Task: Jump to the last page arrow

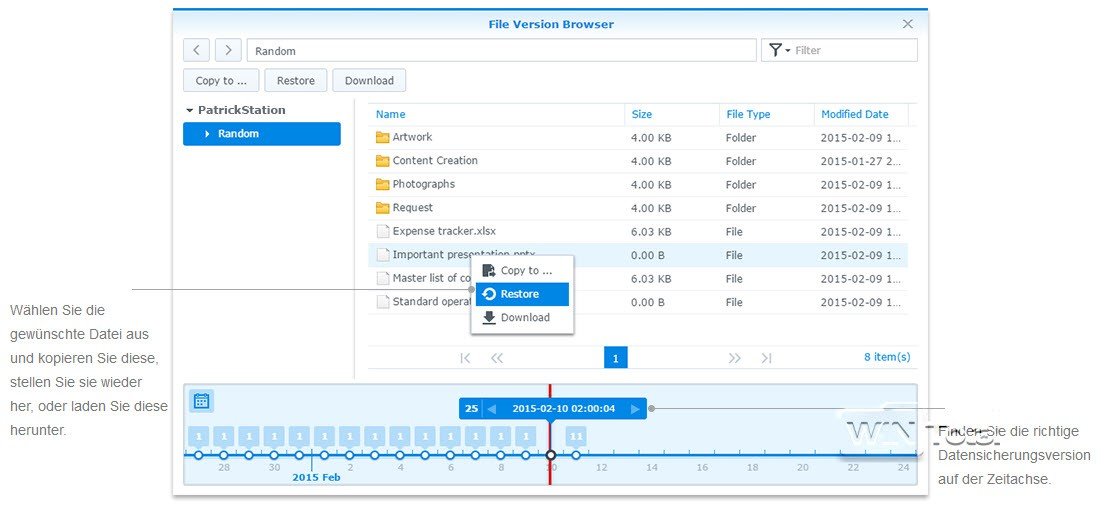Action: coord(766,358)
